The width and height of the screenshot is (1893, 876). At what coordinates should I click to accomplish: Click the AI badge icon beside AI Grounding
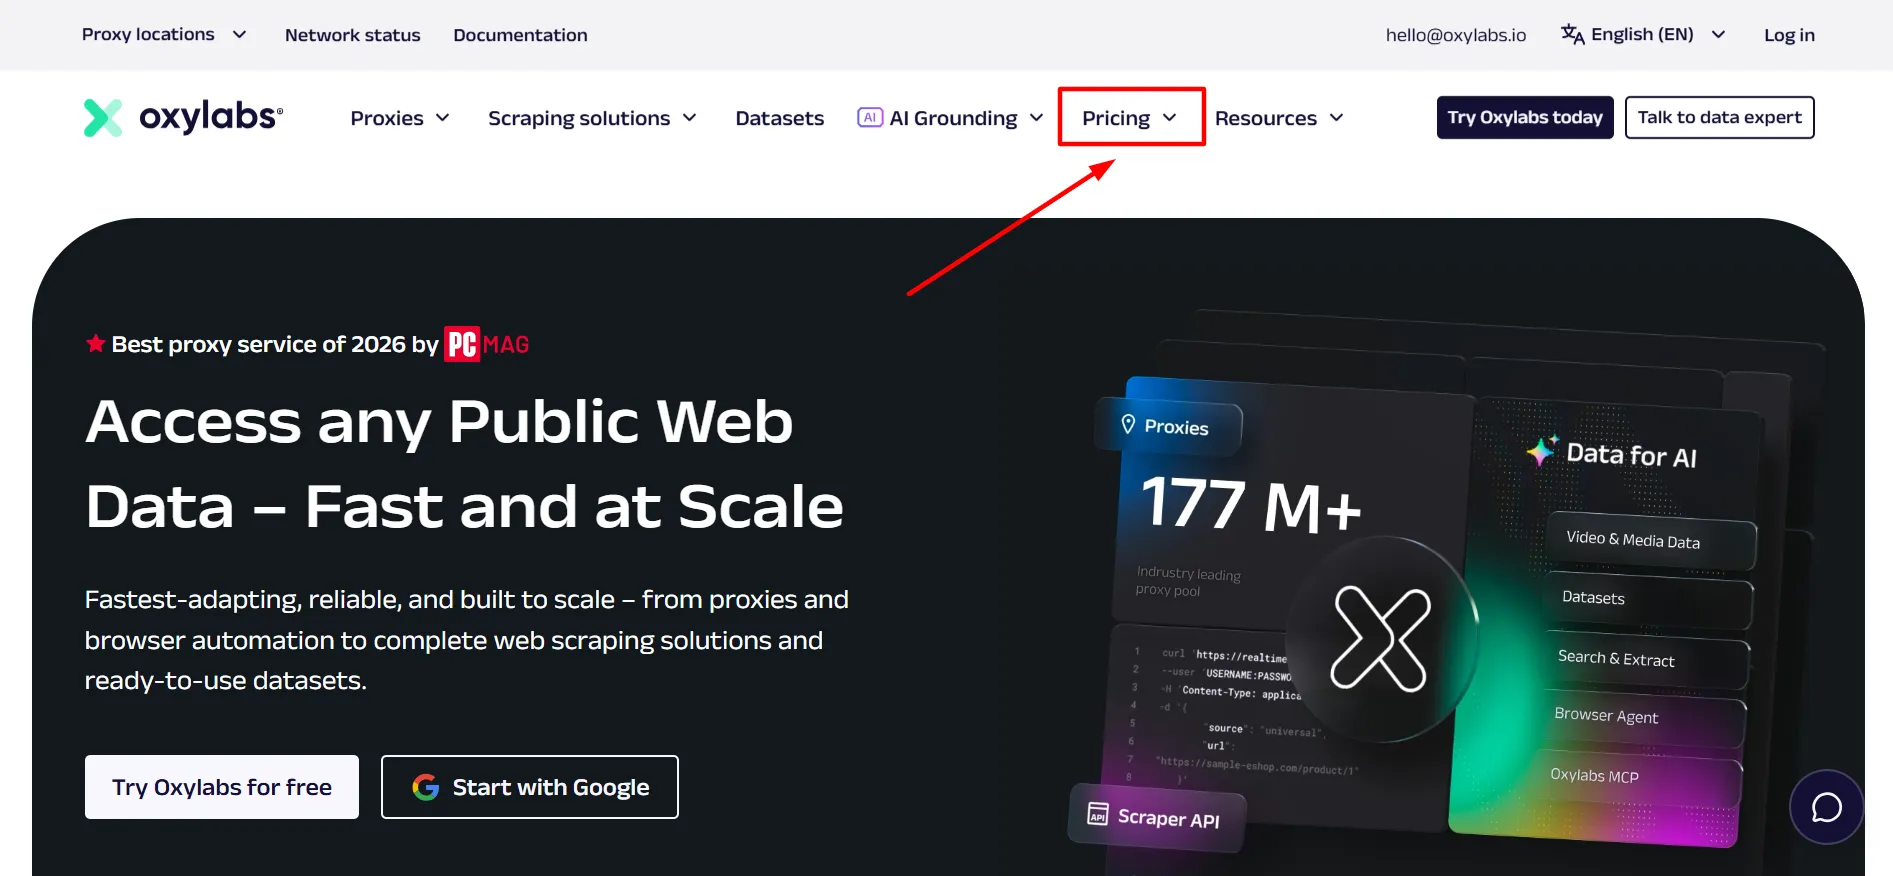coord(870,118)
